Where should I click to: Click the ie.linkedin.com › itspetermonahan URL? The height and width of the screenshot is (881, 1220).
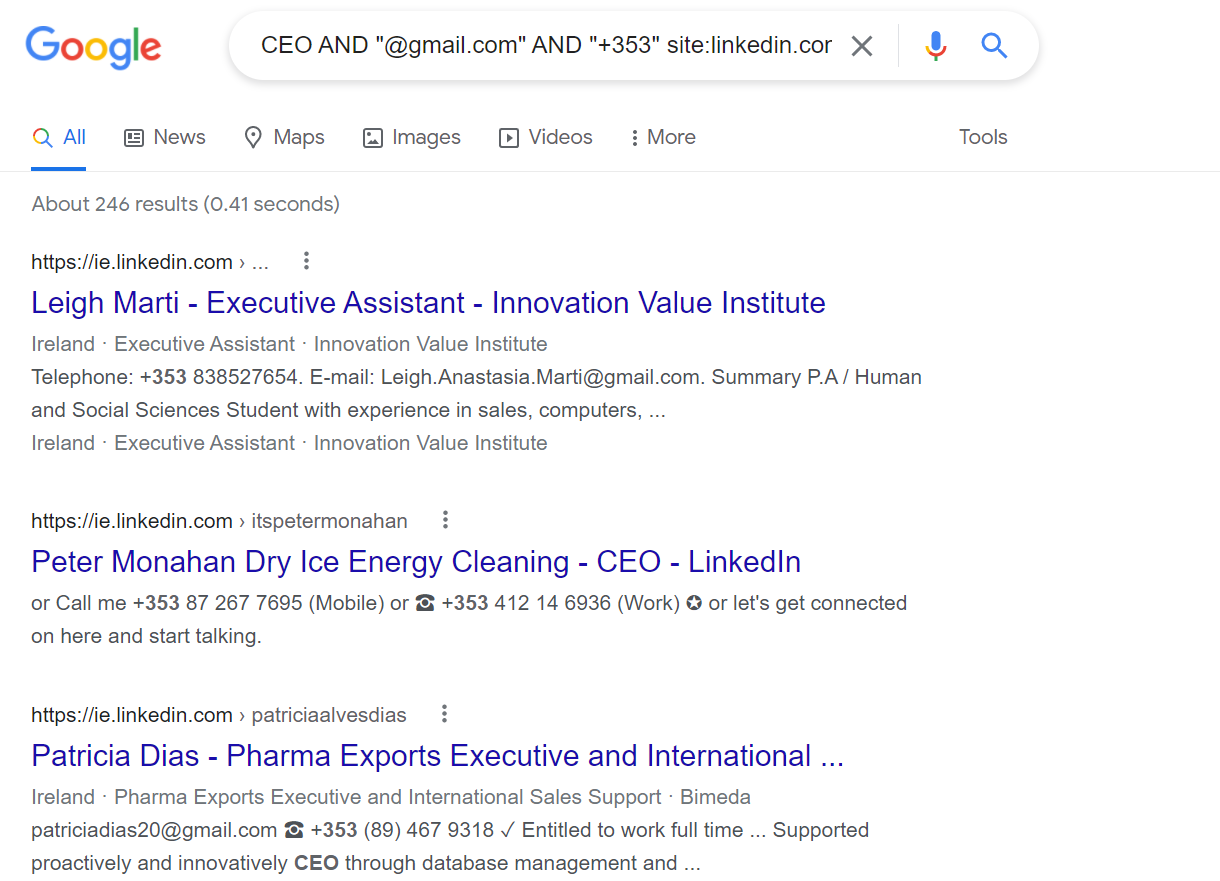pyautogui.click(x=219, y=521)
